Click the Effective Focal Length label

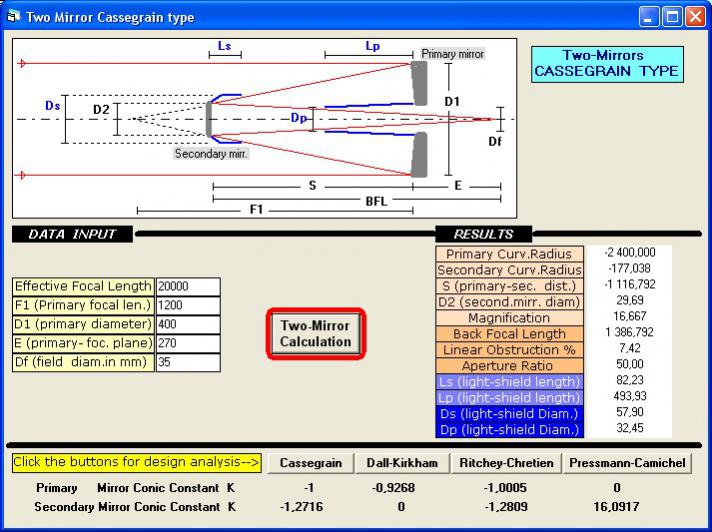click(83, 286)
